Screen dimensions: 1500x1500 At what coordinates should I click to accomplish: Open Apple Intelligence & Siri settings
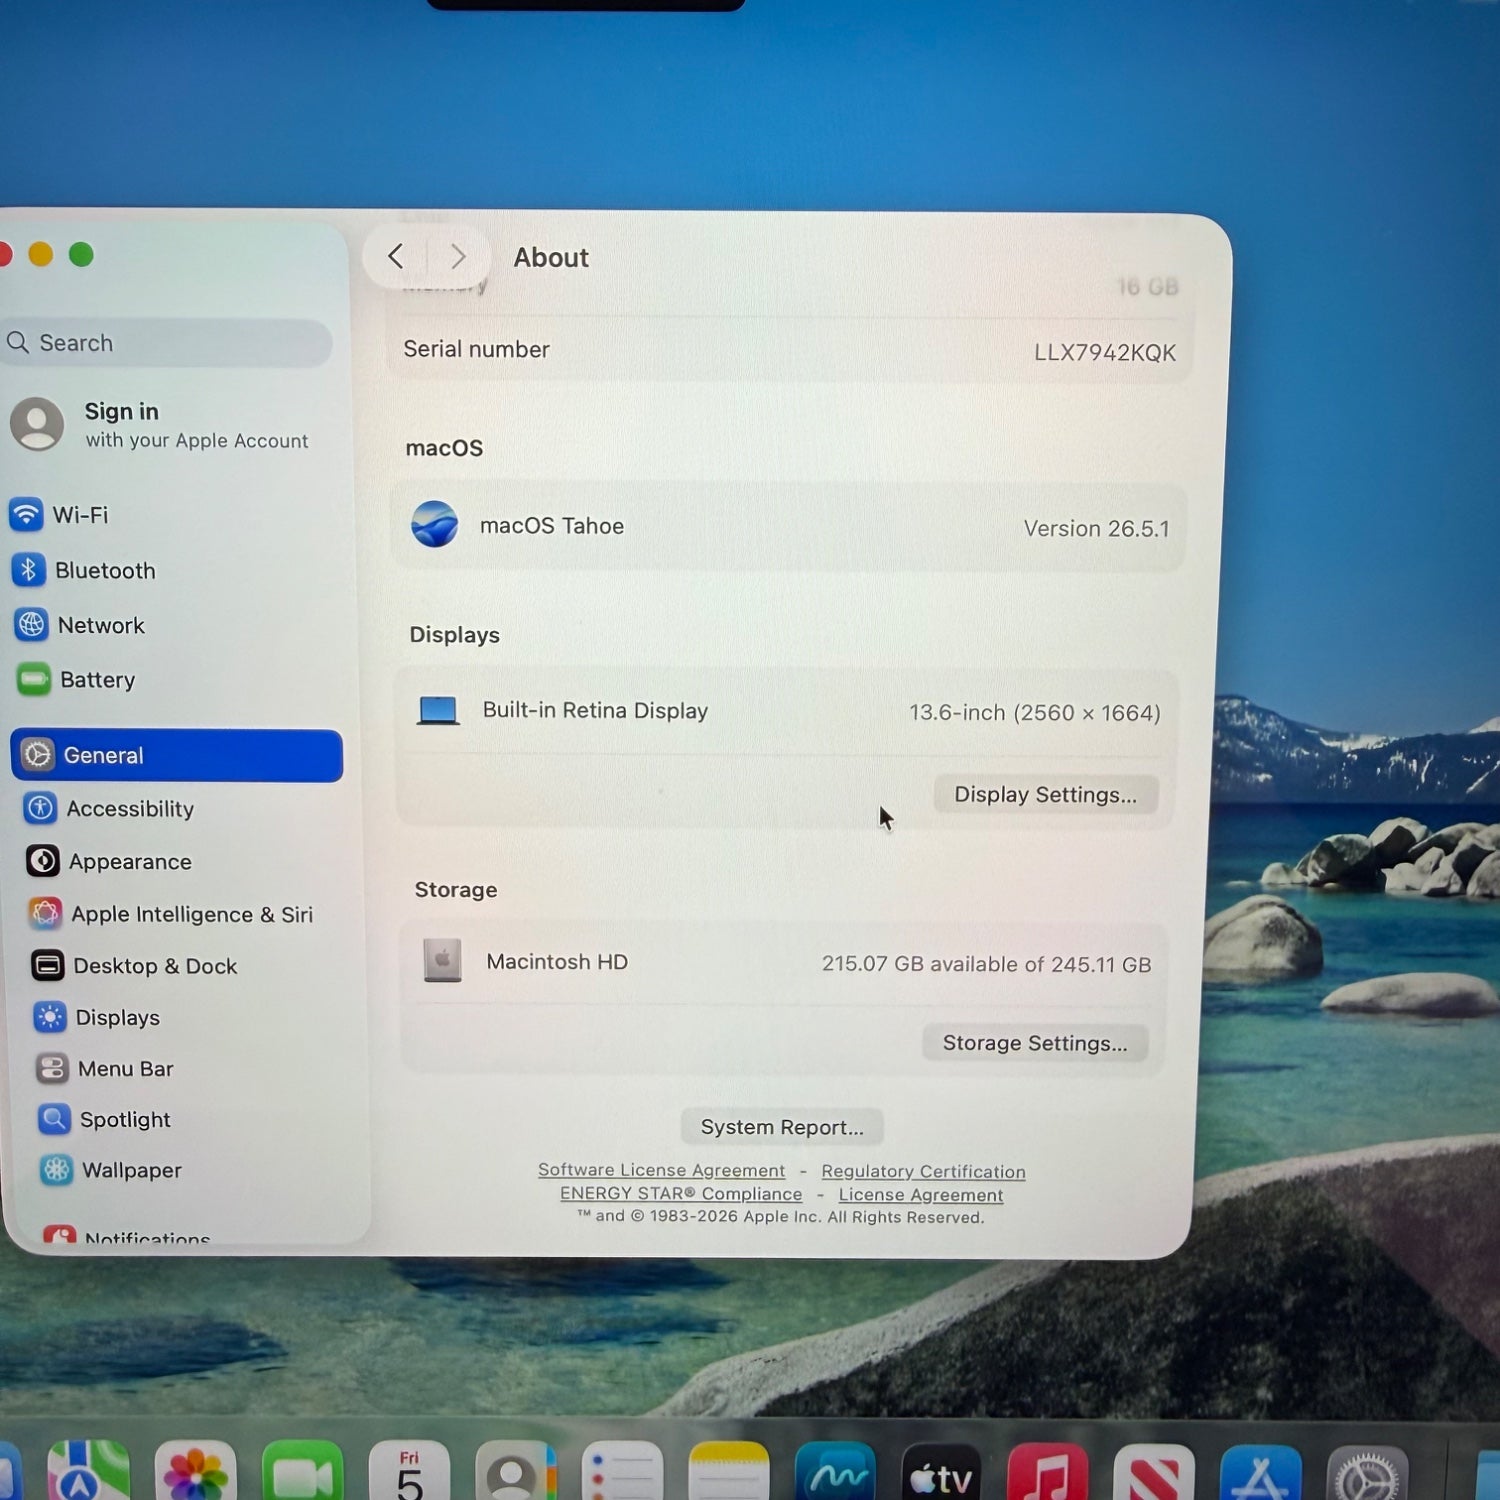tap(189, 914)
